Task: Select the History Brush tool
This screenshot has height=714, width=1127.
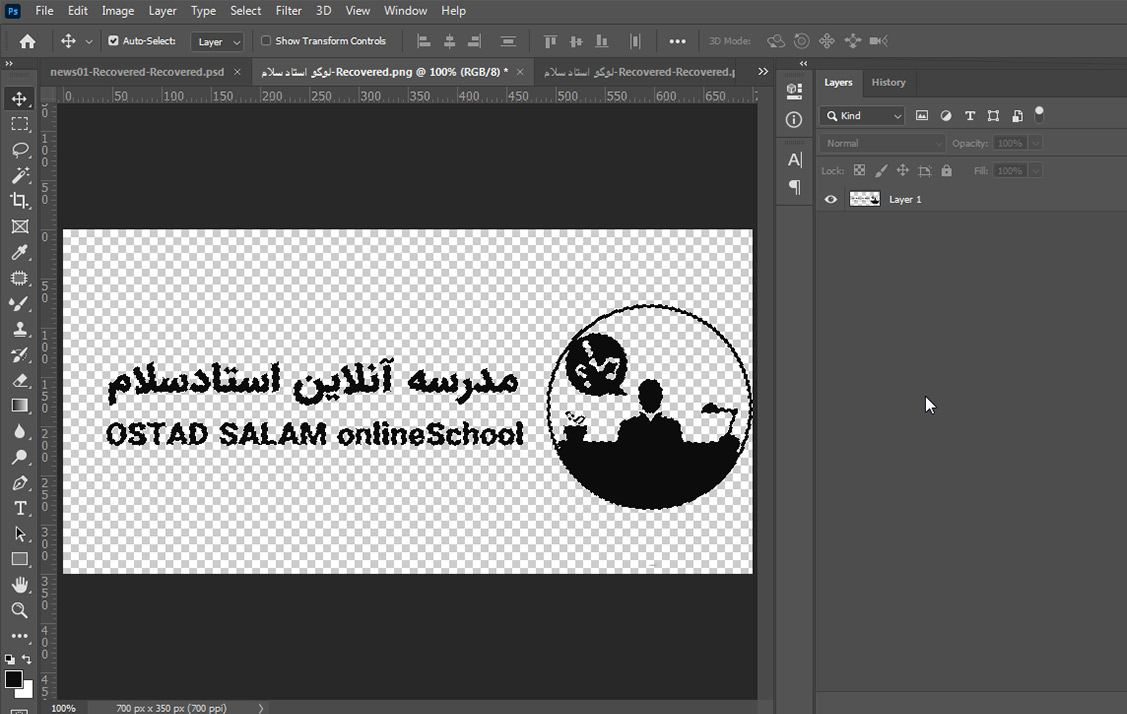Action: [19, 355]
